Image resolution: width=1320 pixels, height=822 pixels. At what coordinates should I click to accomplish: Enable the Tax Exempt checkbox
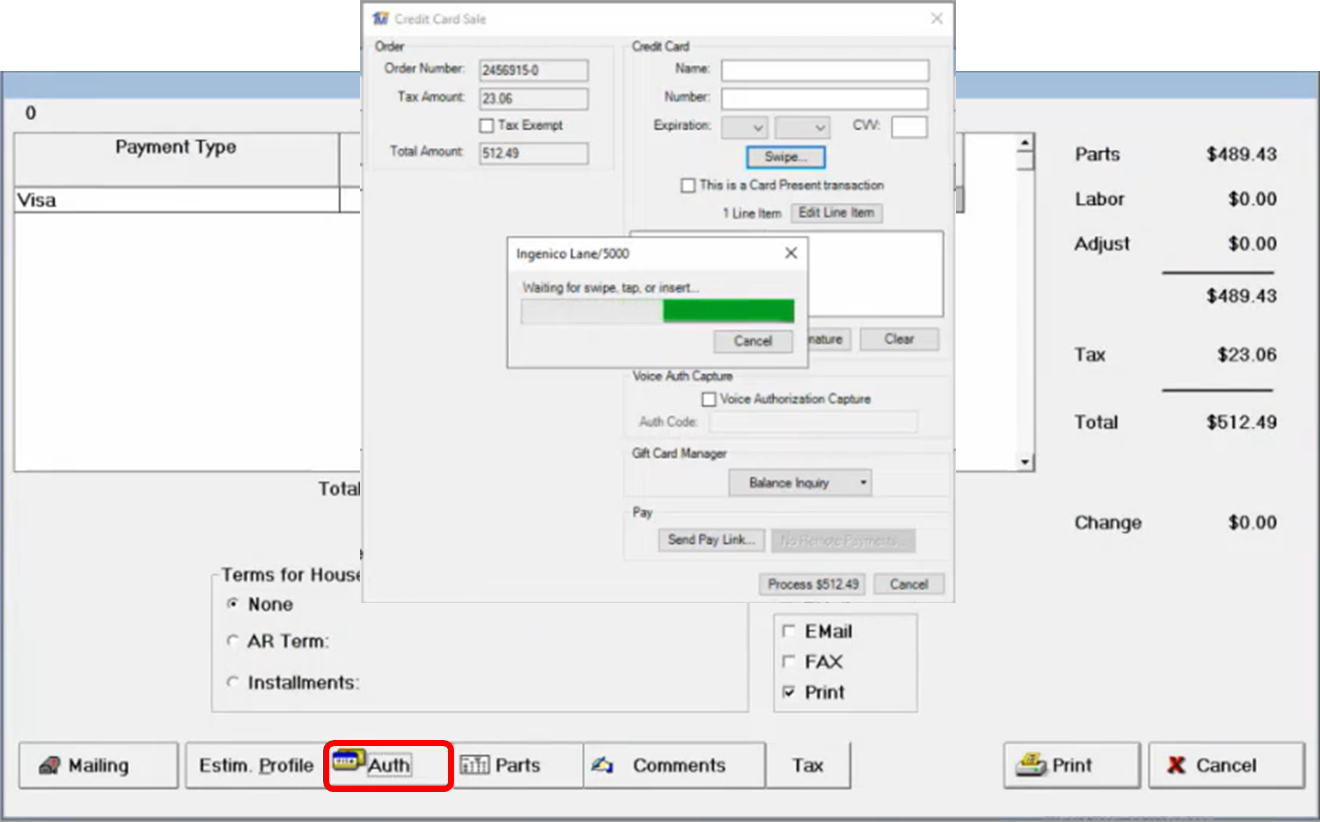click(x=487, y=125)
